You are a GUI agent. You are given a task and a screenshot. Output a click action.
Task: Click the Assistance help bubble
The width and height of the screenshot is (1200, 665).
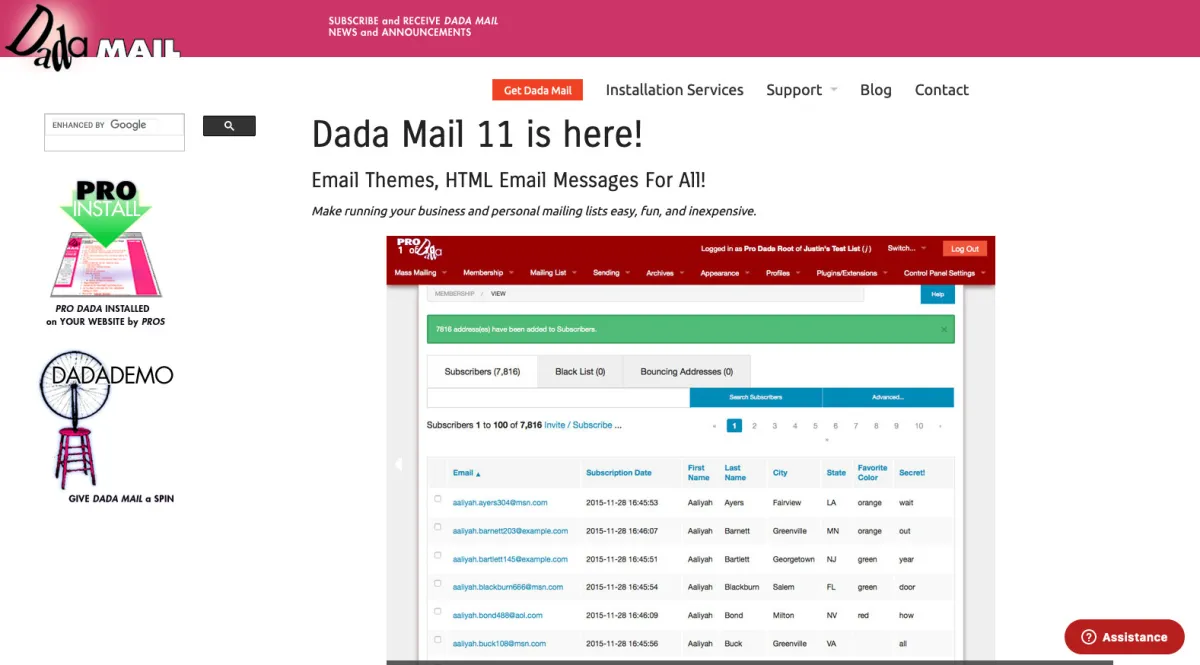click(x=1124, y=637)
